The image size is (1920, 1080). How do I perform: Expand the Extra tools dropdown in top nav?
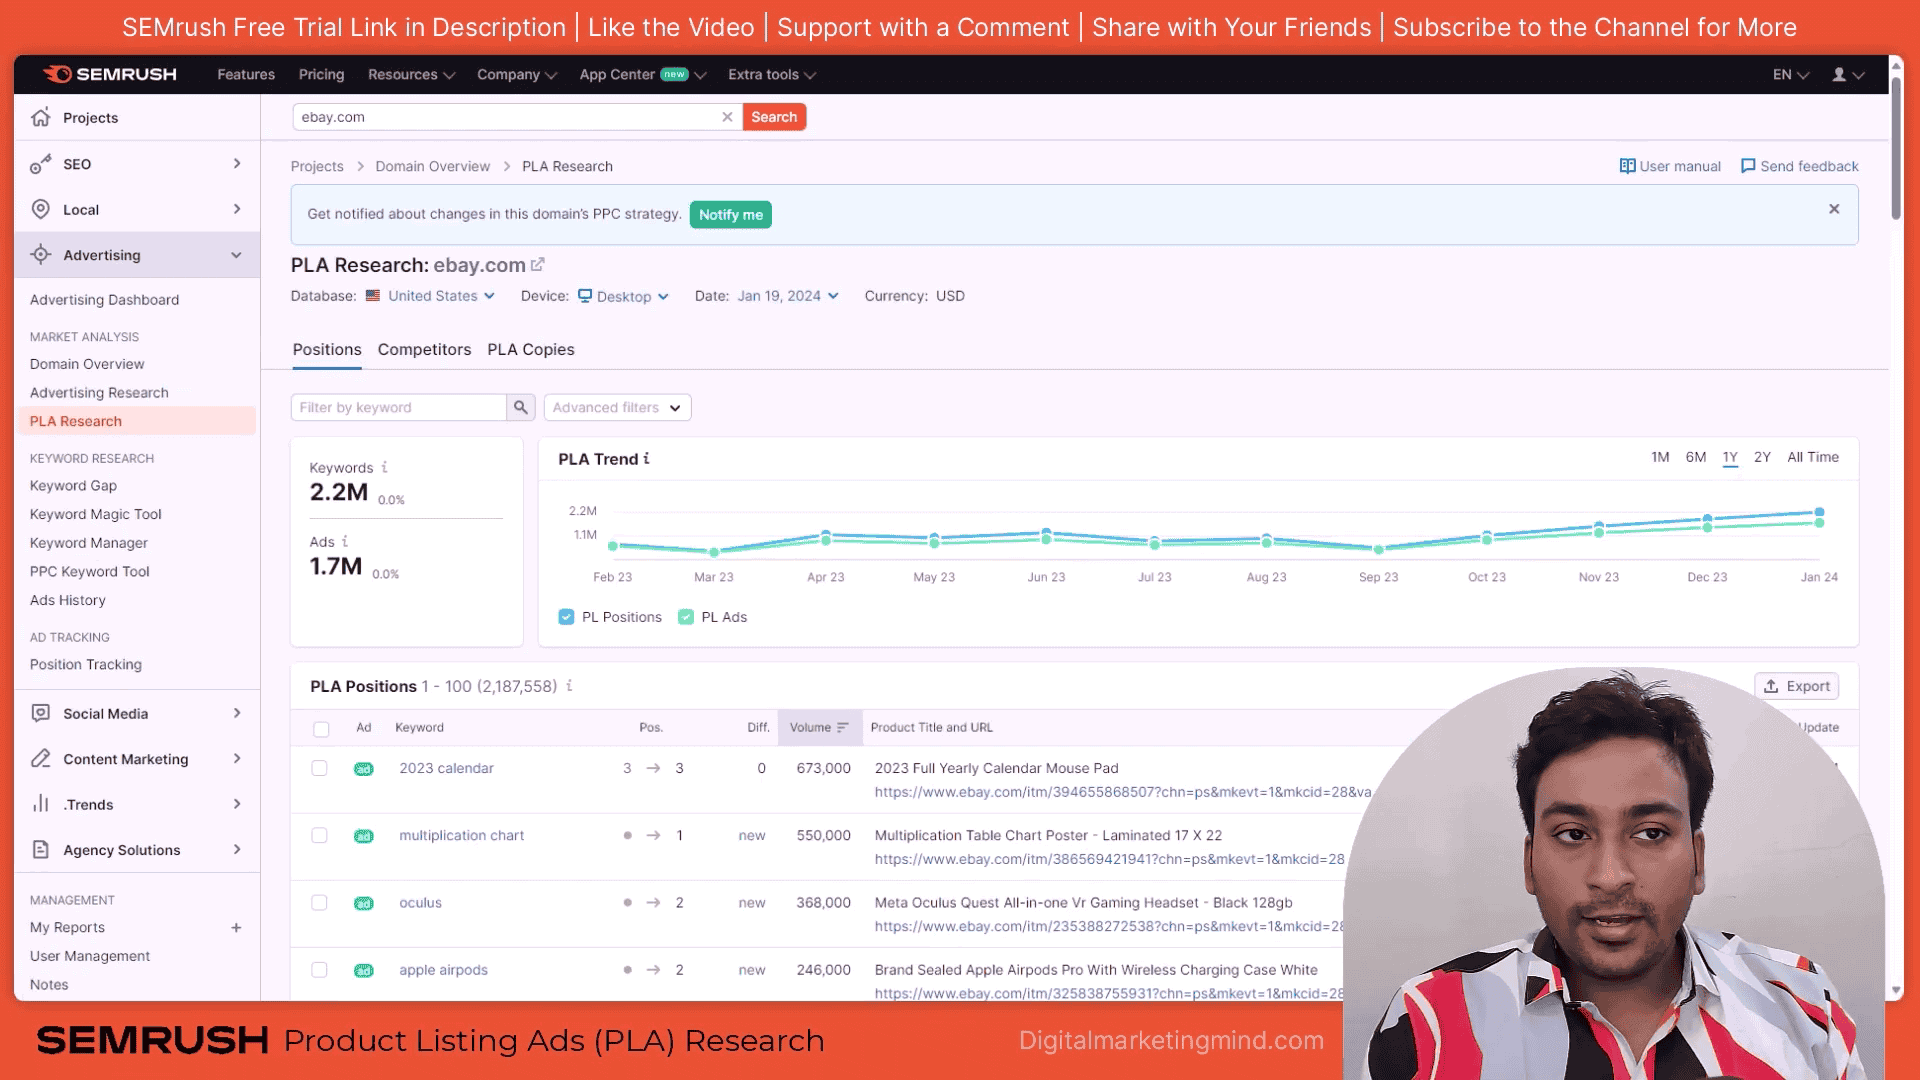(771, 74)
